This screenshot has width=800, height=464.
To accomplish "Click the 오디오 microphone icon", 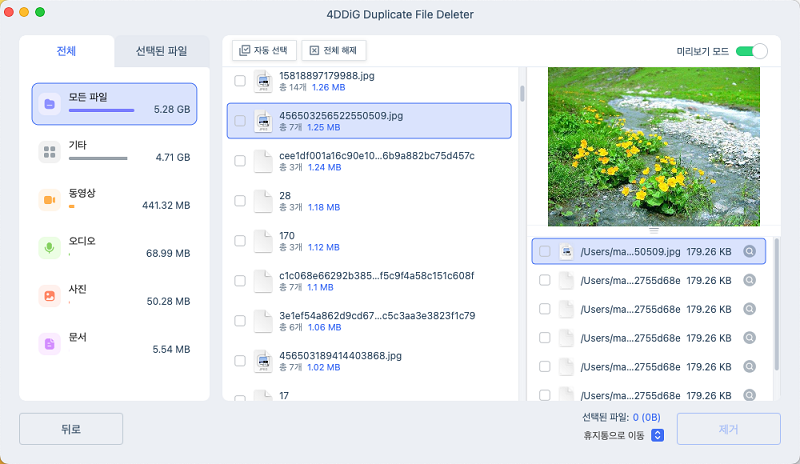I will tap(49, 248).
